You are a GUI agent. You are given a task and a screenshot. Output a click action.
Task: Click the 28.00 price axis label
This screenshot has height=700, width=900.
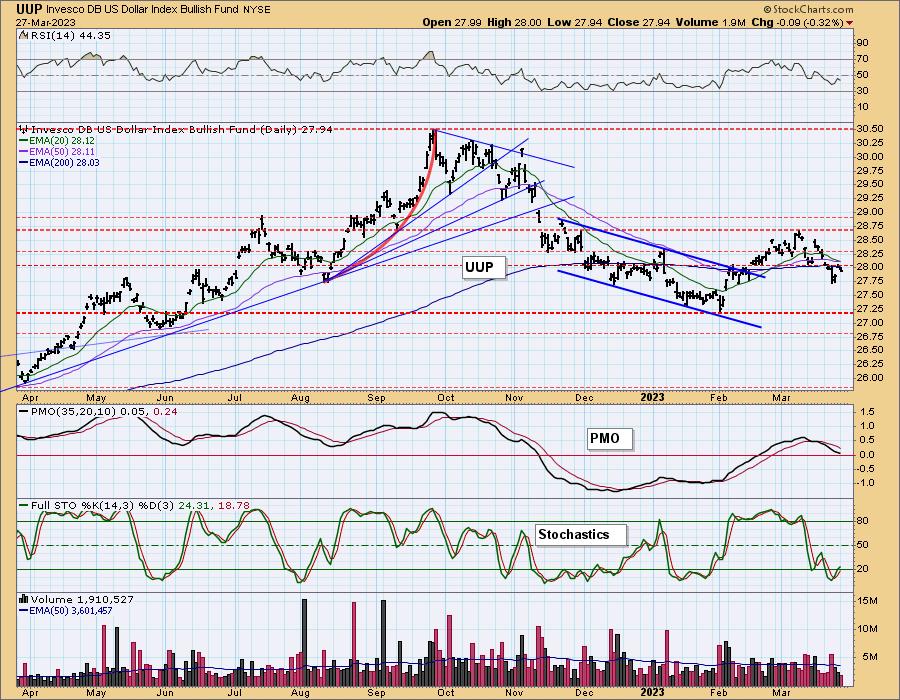tap(870, 267)
